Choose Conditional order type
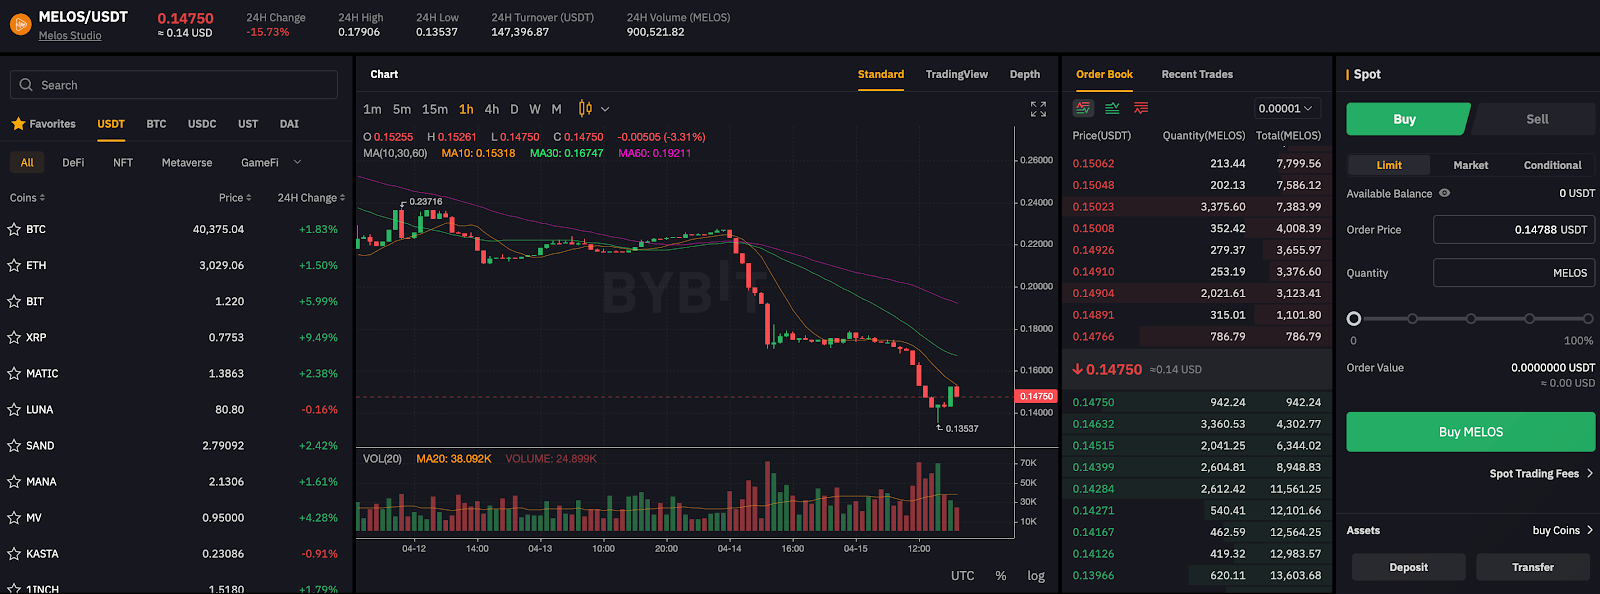 [x=1553, y=165]
